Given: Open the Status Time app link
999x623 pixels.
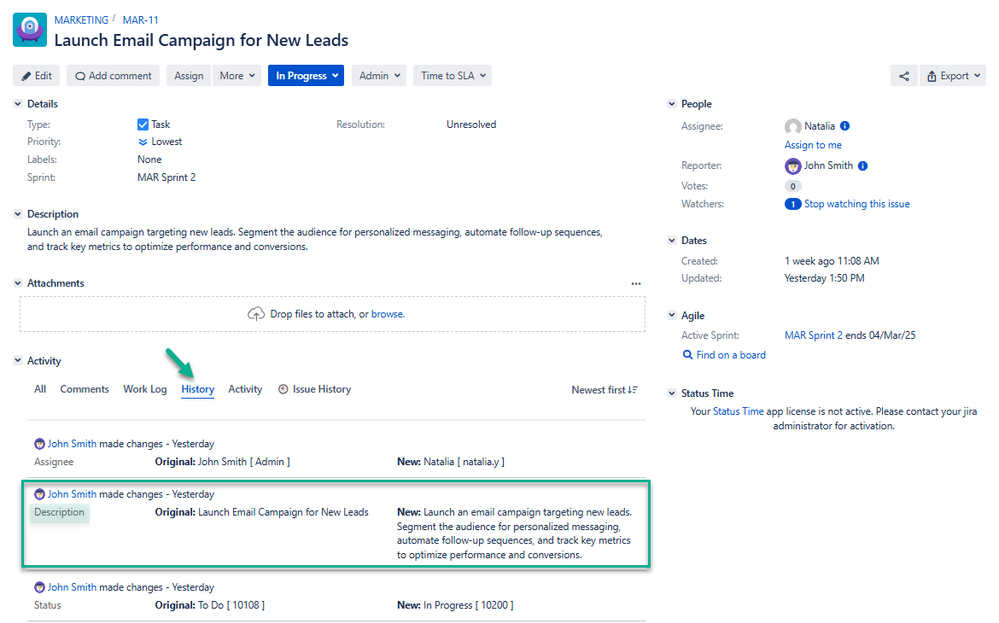Looking at the screenshot, I should point(738,412).
